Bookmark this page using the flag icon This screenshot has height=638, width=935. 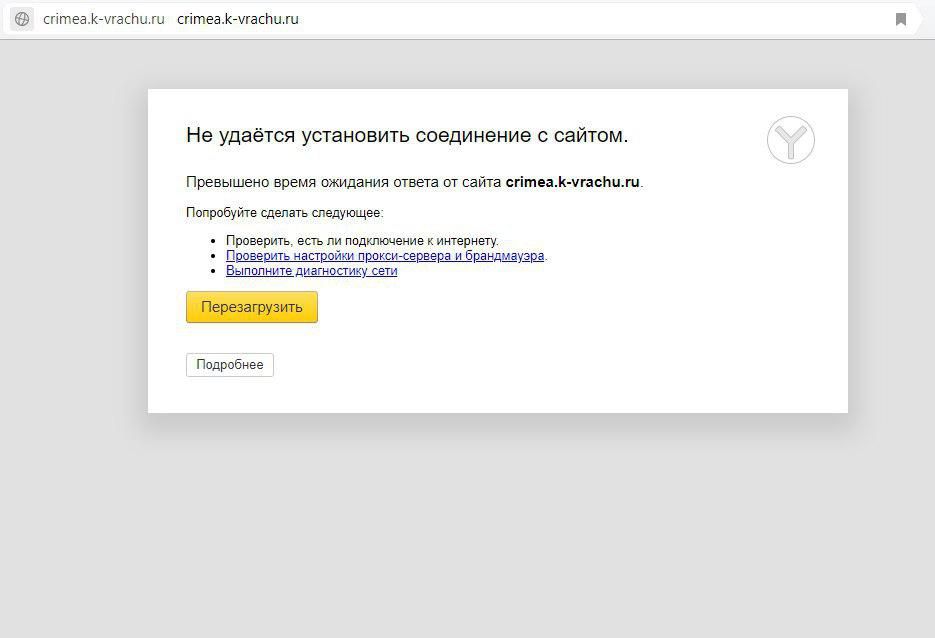[x=900, y=19]
